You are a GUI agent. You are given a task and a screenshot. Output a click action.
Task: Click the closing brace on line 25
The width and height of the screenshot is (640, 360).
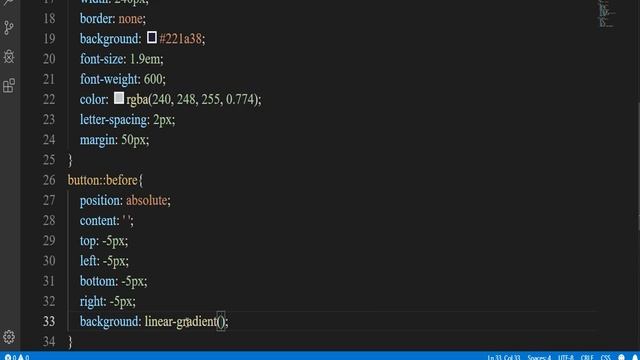(70, 160)
